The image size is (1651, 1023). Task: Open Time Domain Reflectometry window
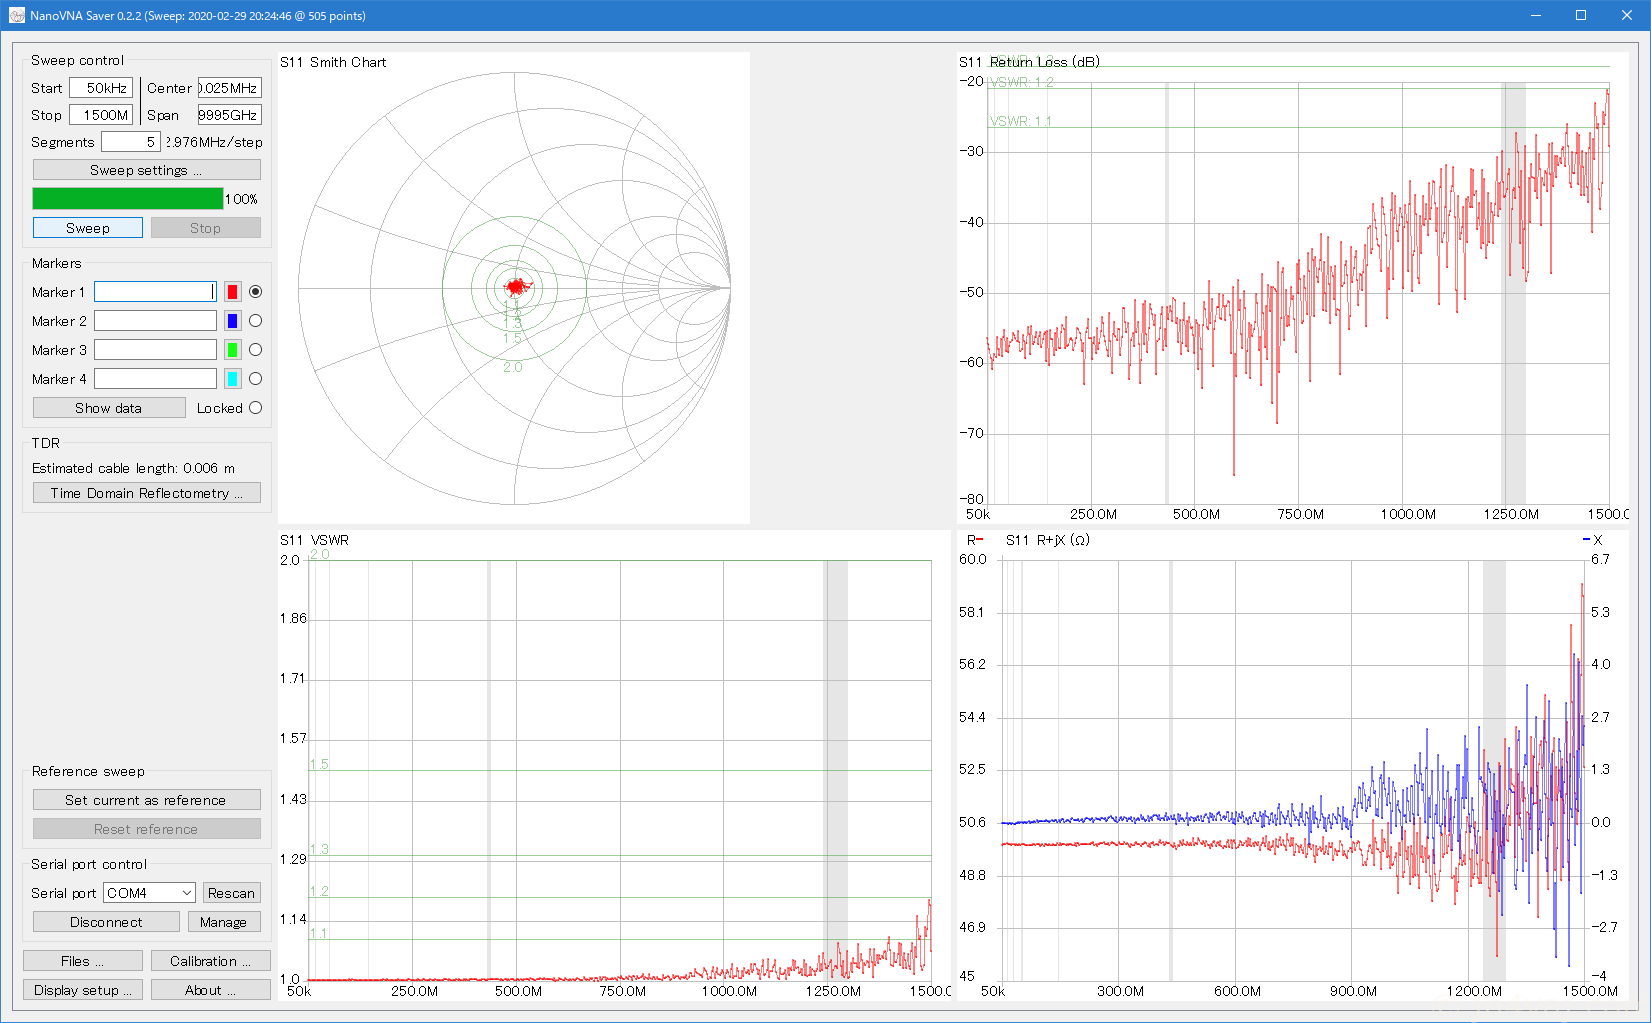tap(147, 493)
